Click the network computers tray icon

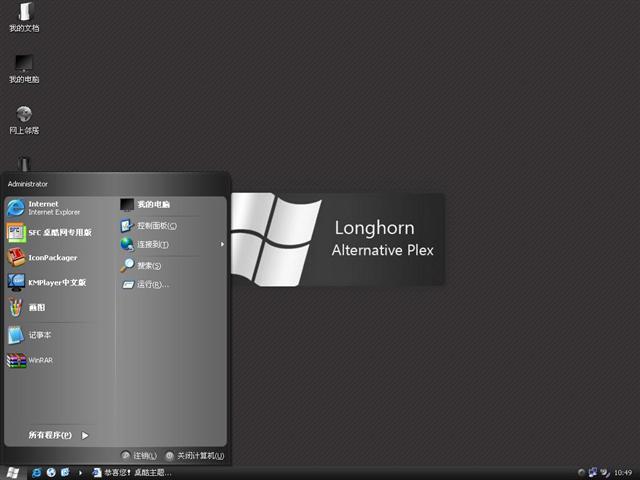pyautogui.click(x=593, y=472)
